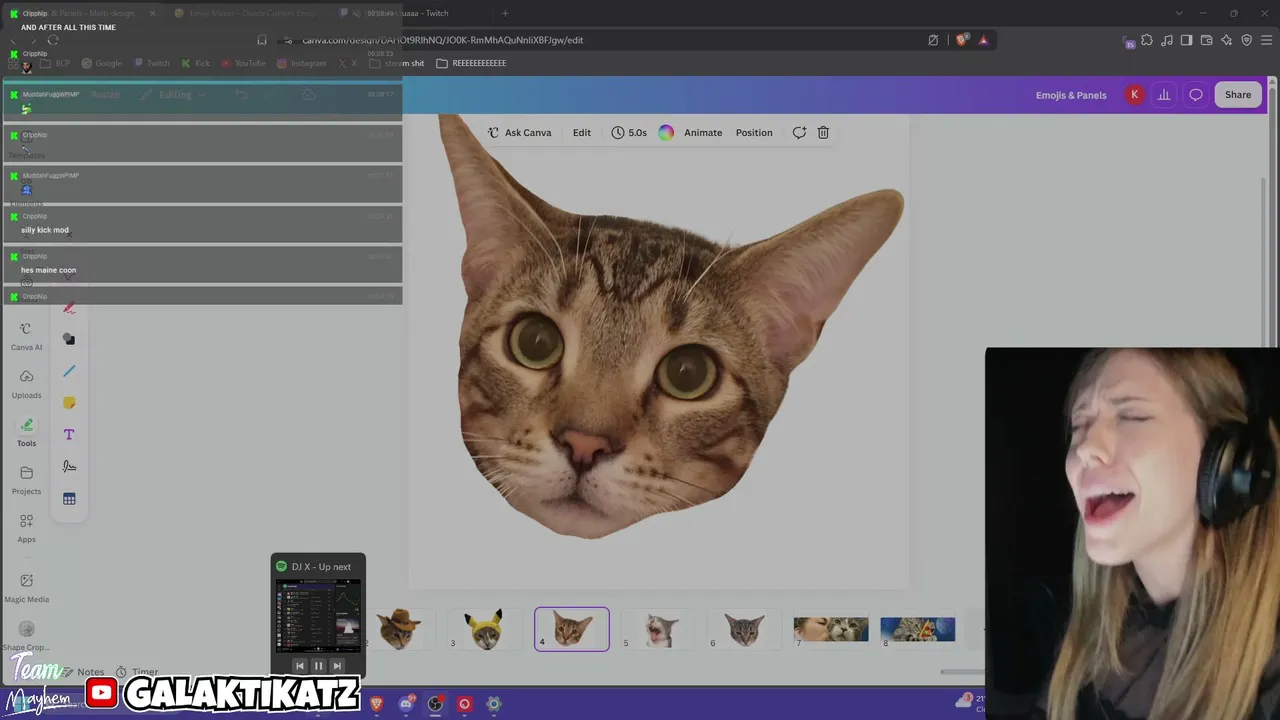Click Edit in the image toolbar
The height and width of the screenshot is (720, 1280).
pos(582,132)
